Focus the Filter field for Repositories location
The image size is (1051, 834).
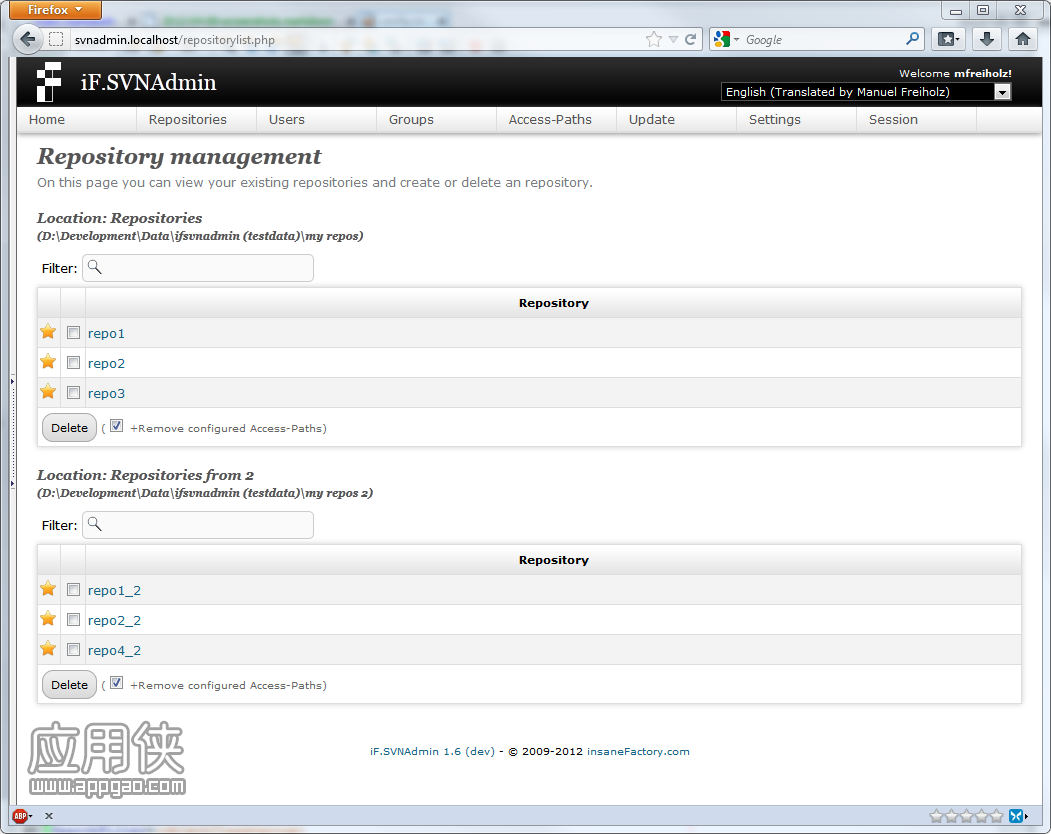pyautogui.click(x=198, y=267)
